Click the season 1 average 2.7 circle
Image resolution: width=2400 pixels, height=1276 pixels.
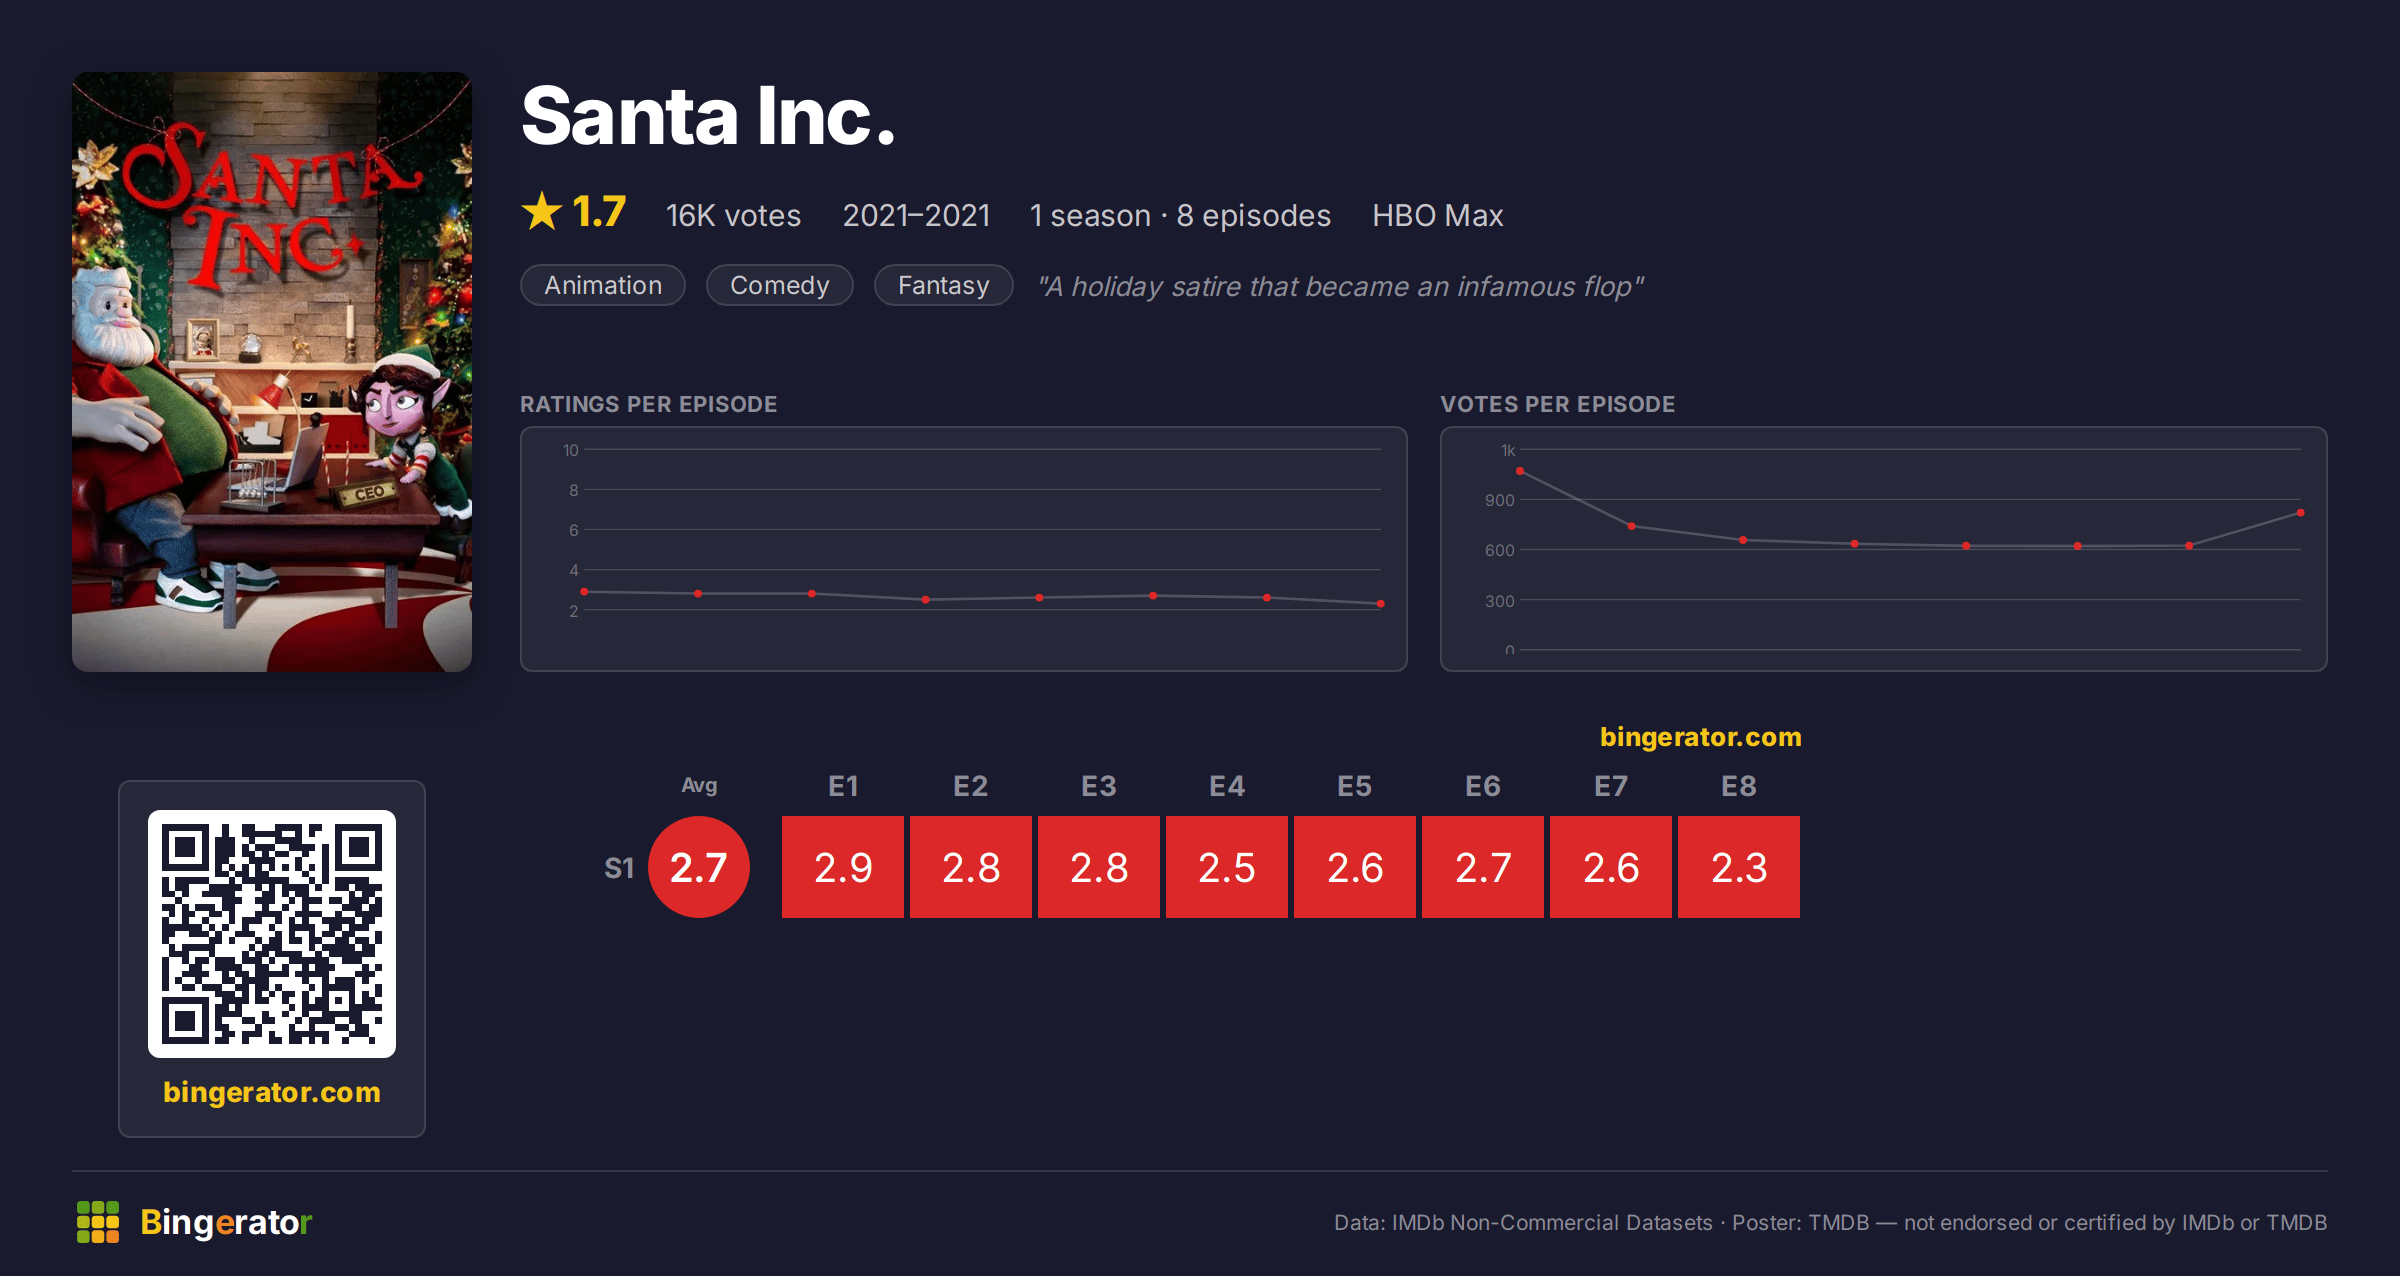pyautogui.click(x=699, y=867)
